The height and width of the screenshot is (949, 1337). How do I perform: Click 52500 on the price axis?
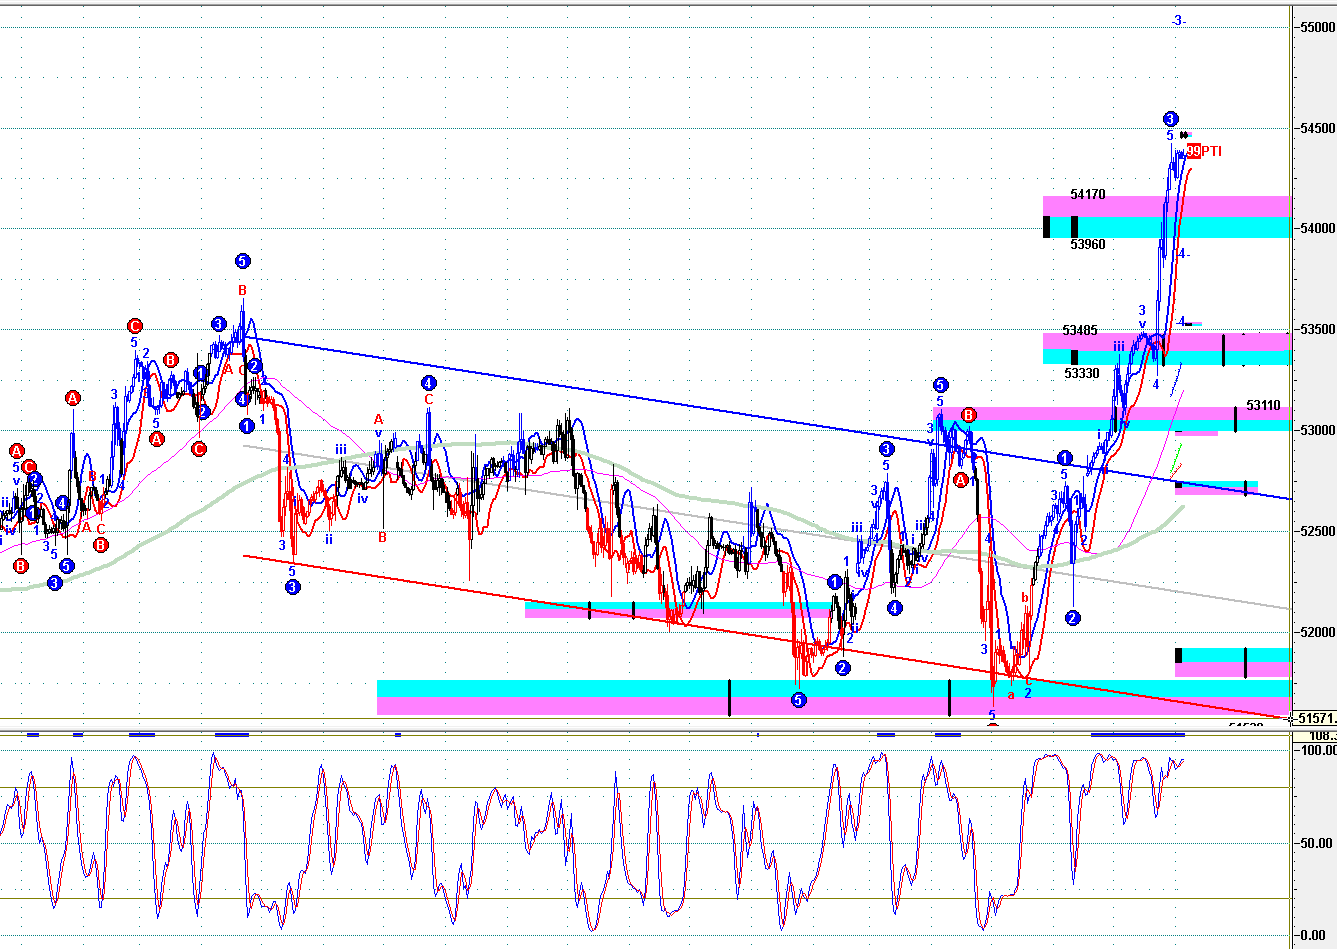pos(1316,531)
